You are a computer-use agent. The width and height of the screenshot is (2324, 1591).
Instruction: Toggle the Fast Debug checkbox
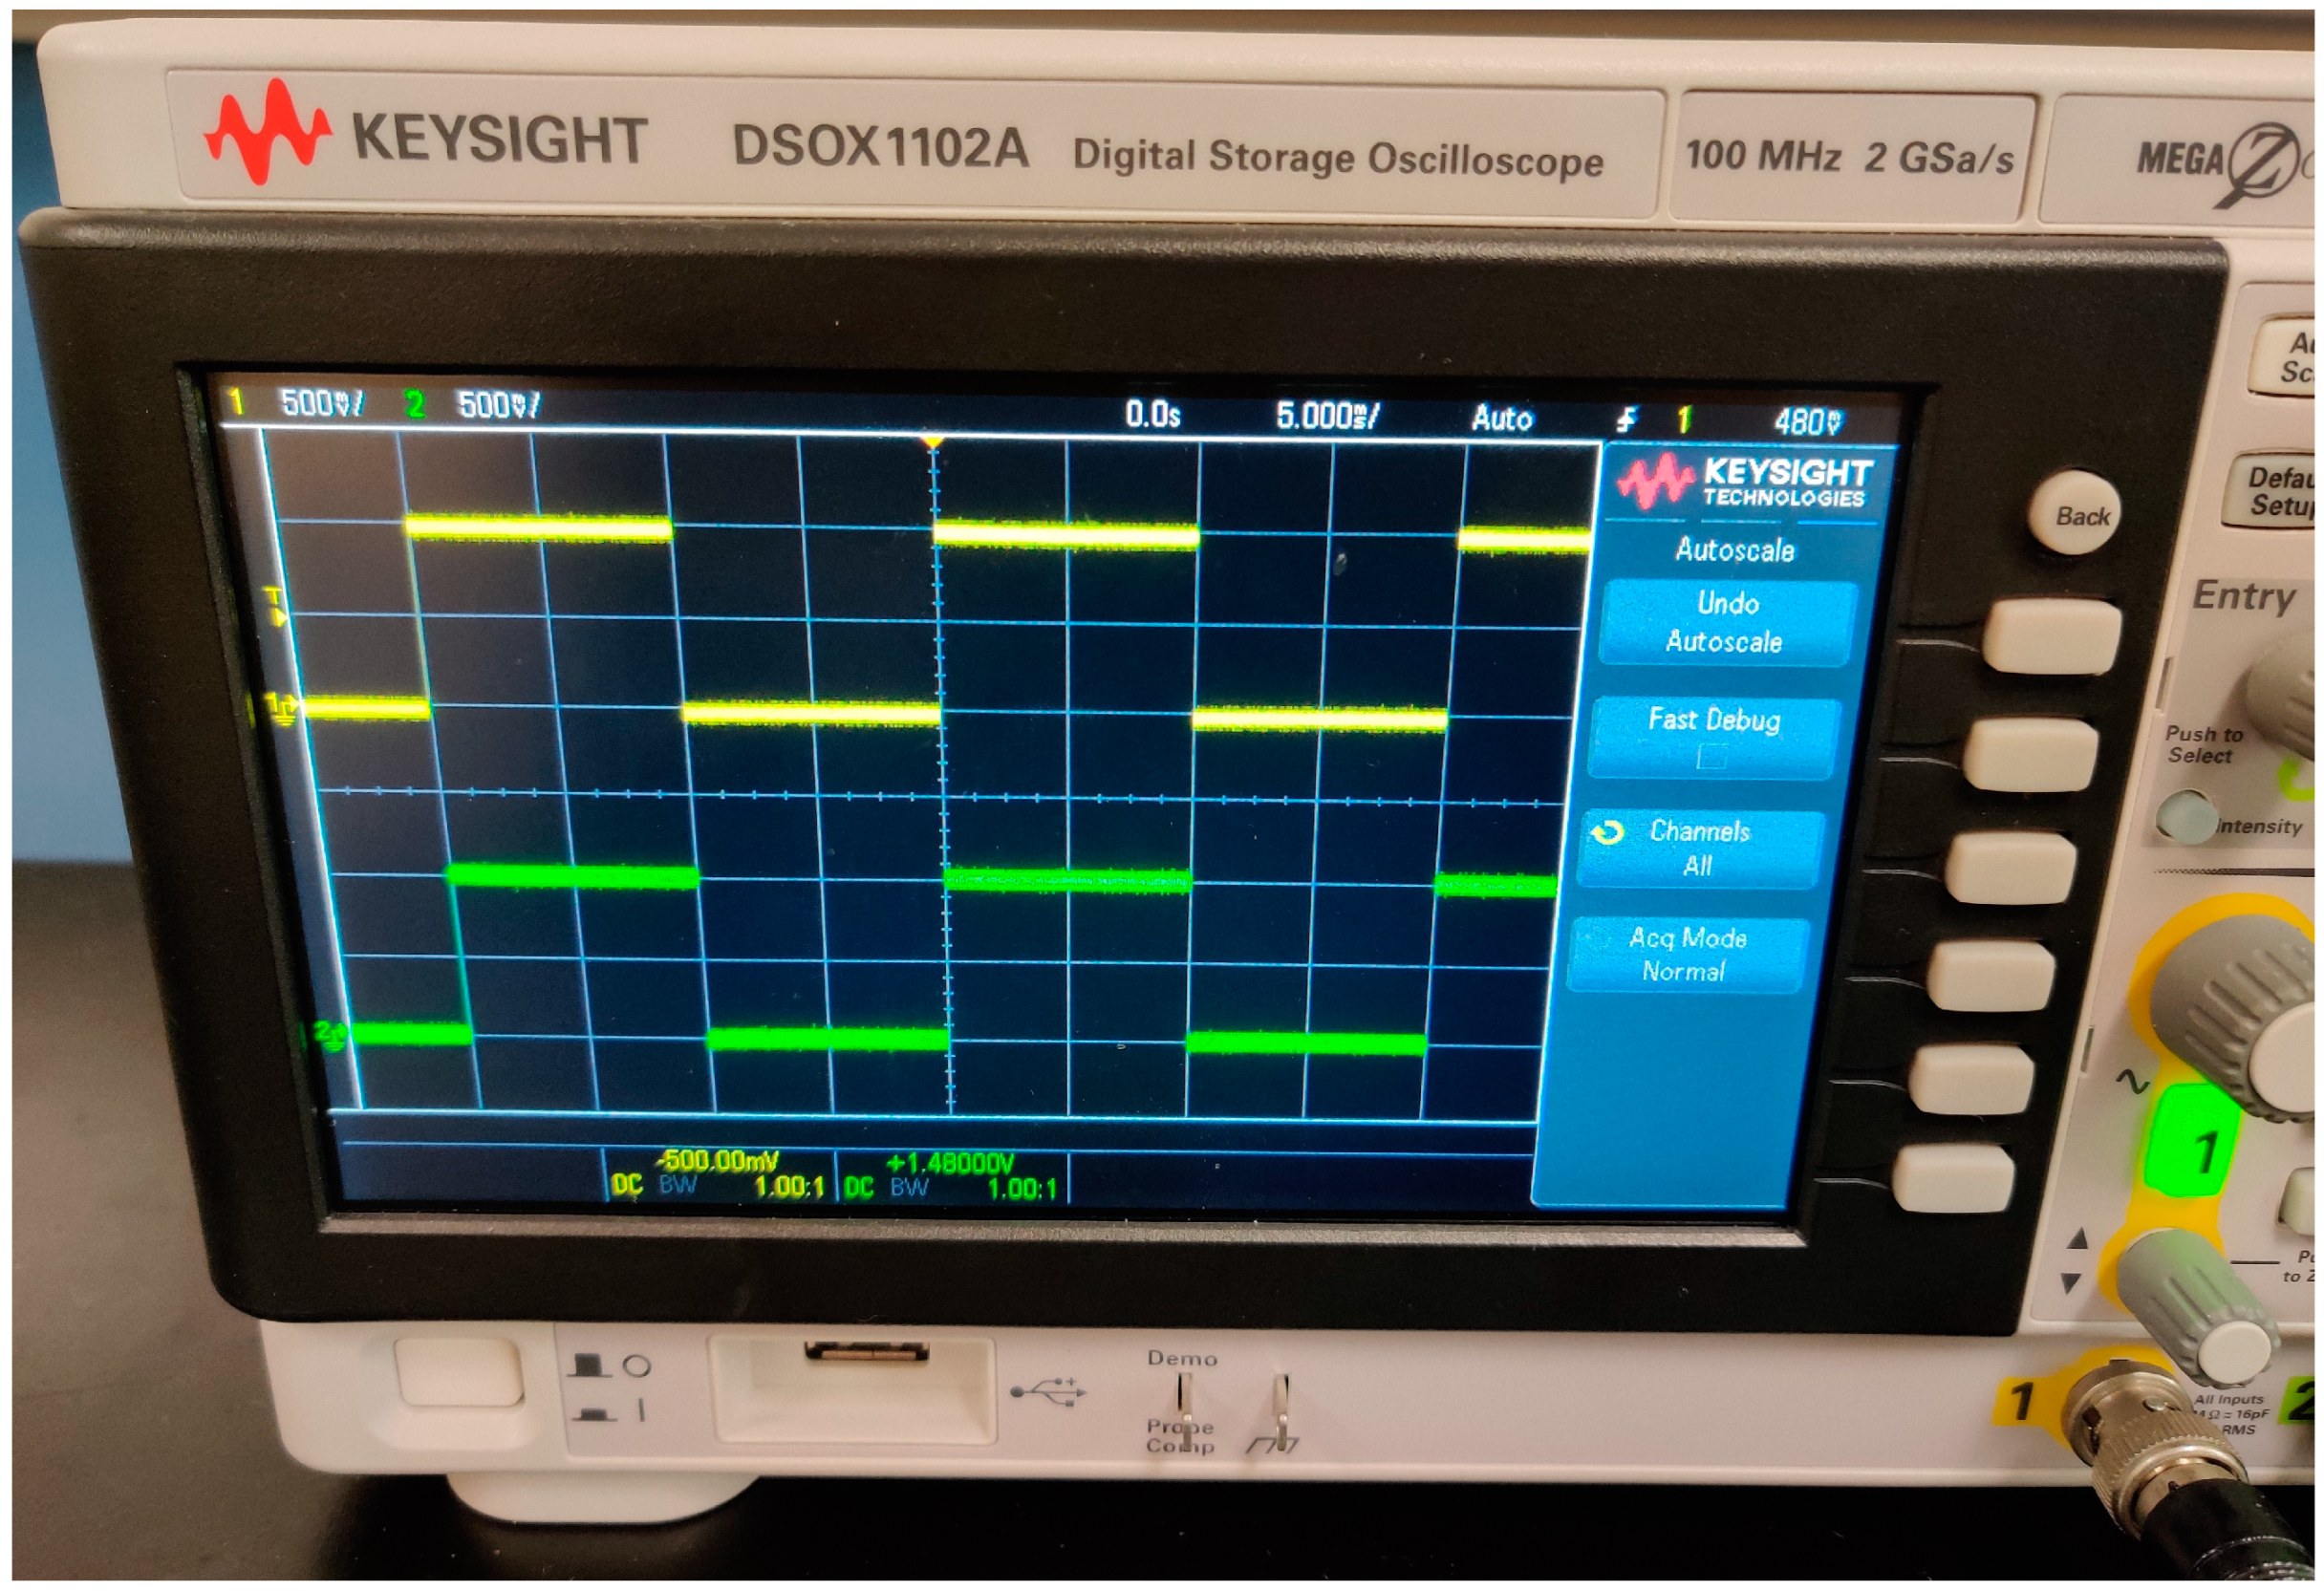point(1711,758)
